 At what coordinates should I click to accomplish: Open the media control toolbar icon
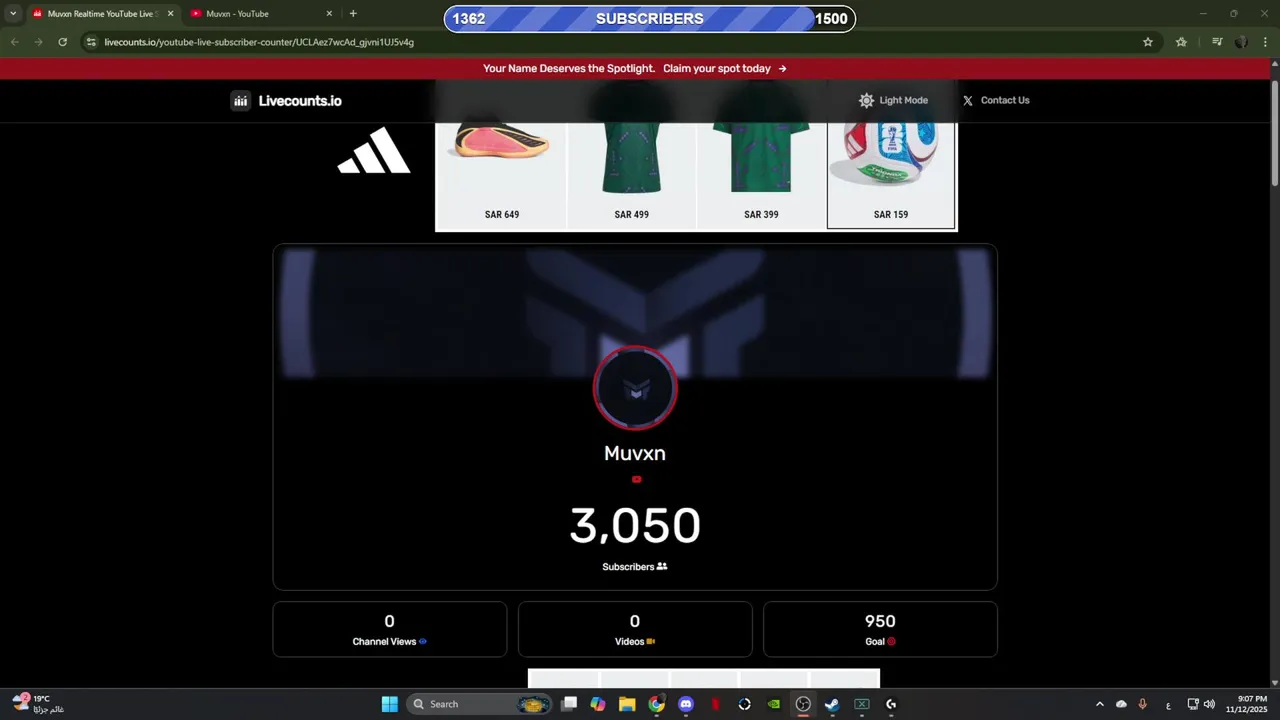1217,42
